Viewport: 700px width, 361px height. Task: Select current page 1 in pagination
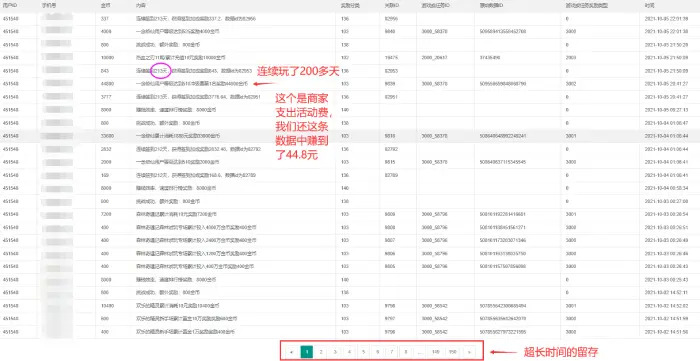306,352
